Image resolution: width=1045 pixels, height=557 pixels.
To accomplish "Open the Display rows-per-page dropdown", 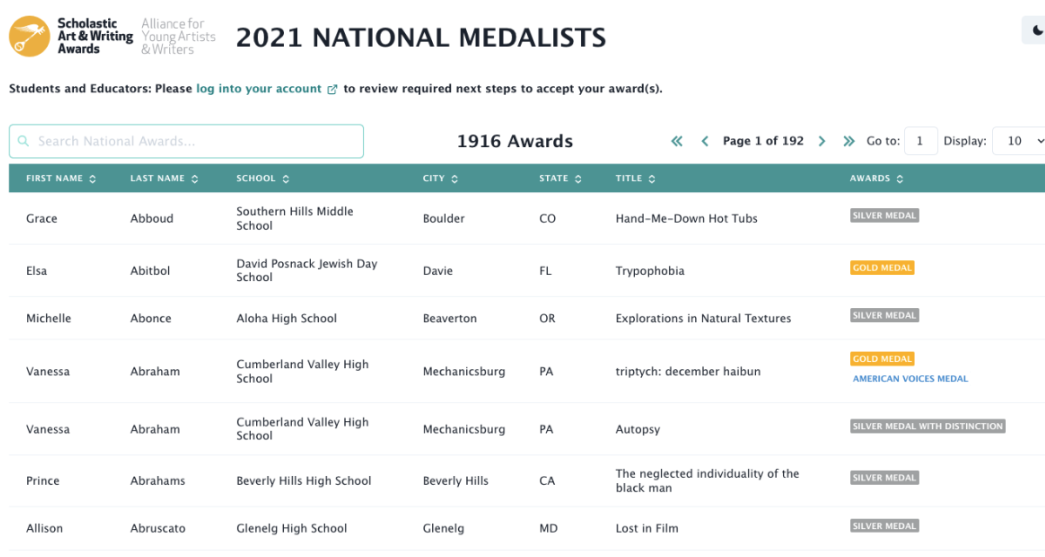I will (x=1018, y=141).
